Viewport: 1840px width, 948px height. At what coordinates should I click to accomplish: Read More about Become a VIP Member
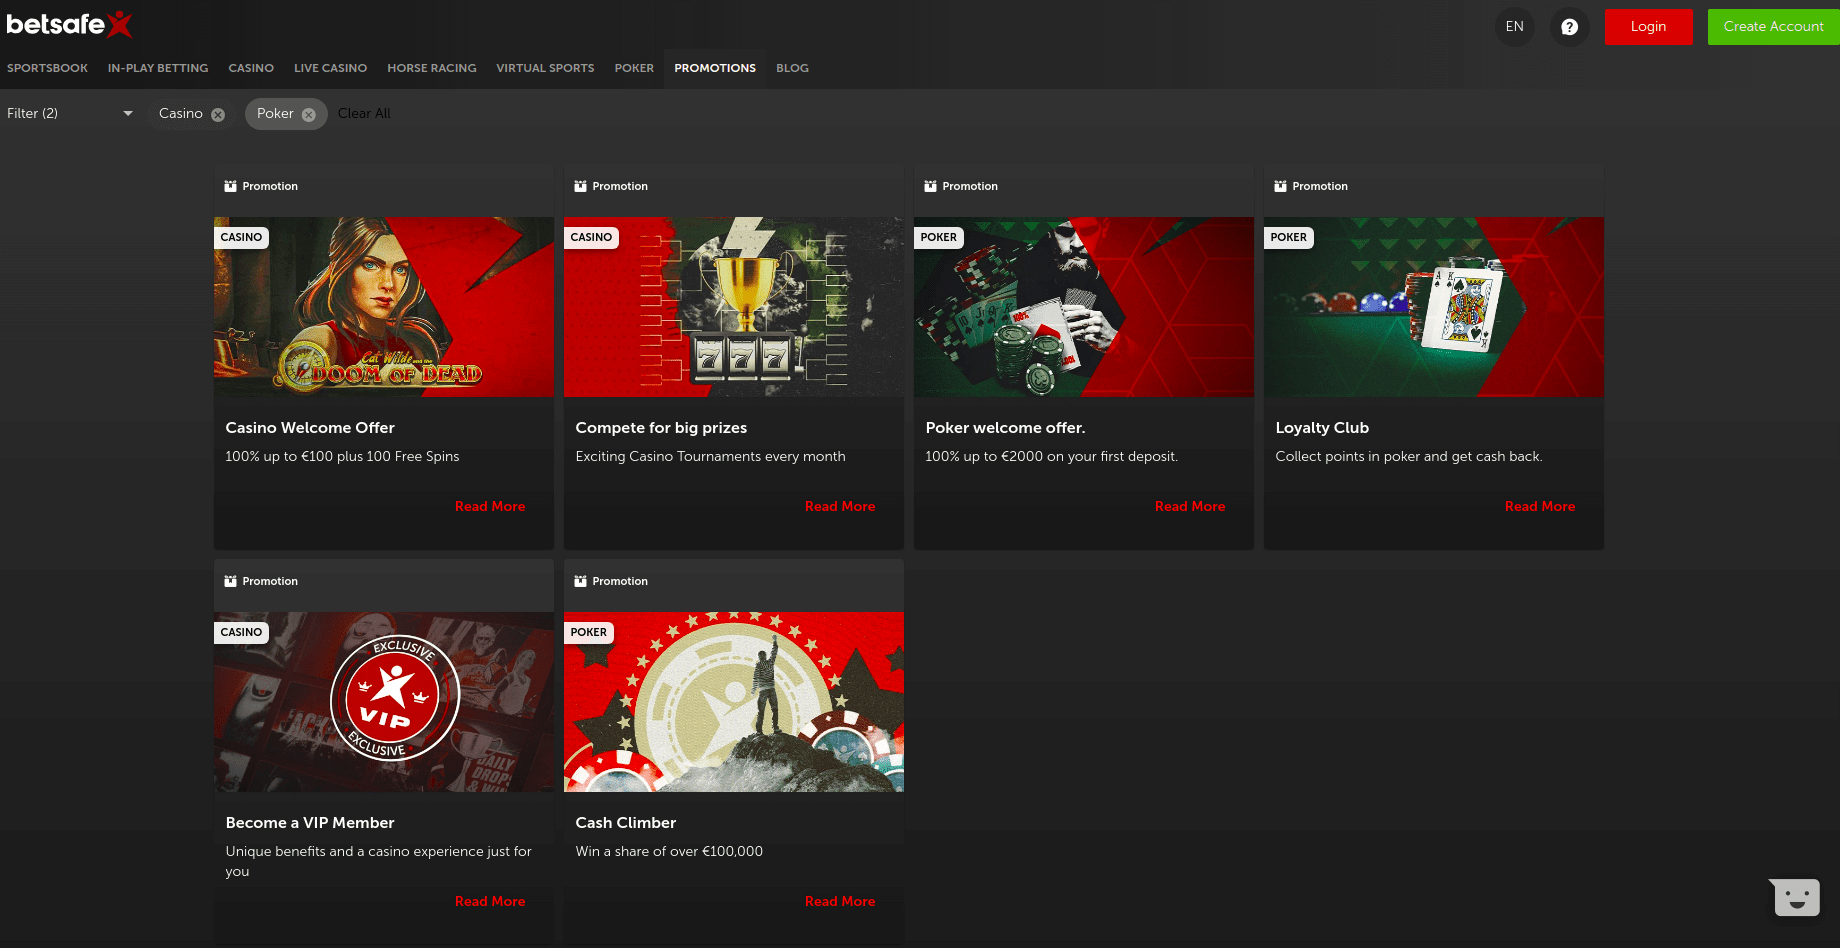click(490, 902)
